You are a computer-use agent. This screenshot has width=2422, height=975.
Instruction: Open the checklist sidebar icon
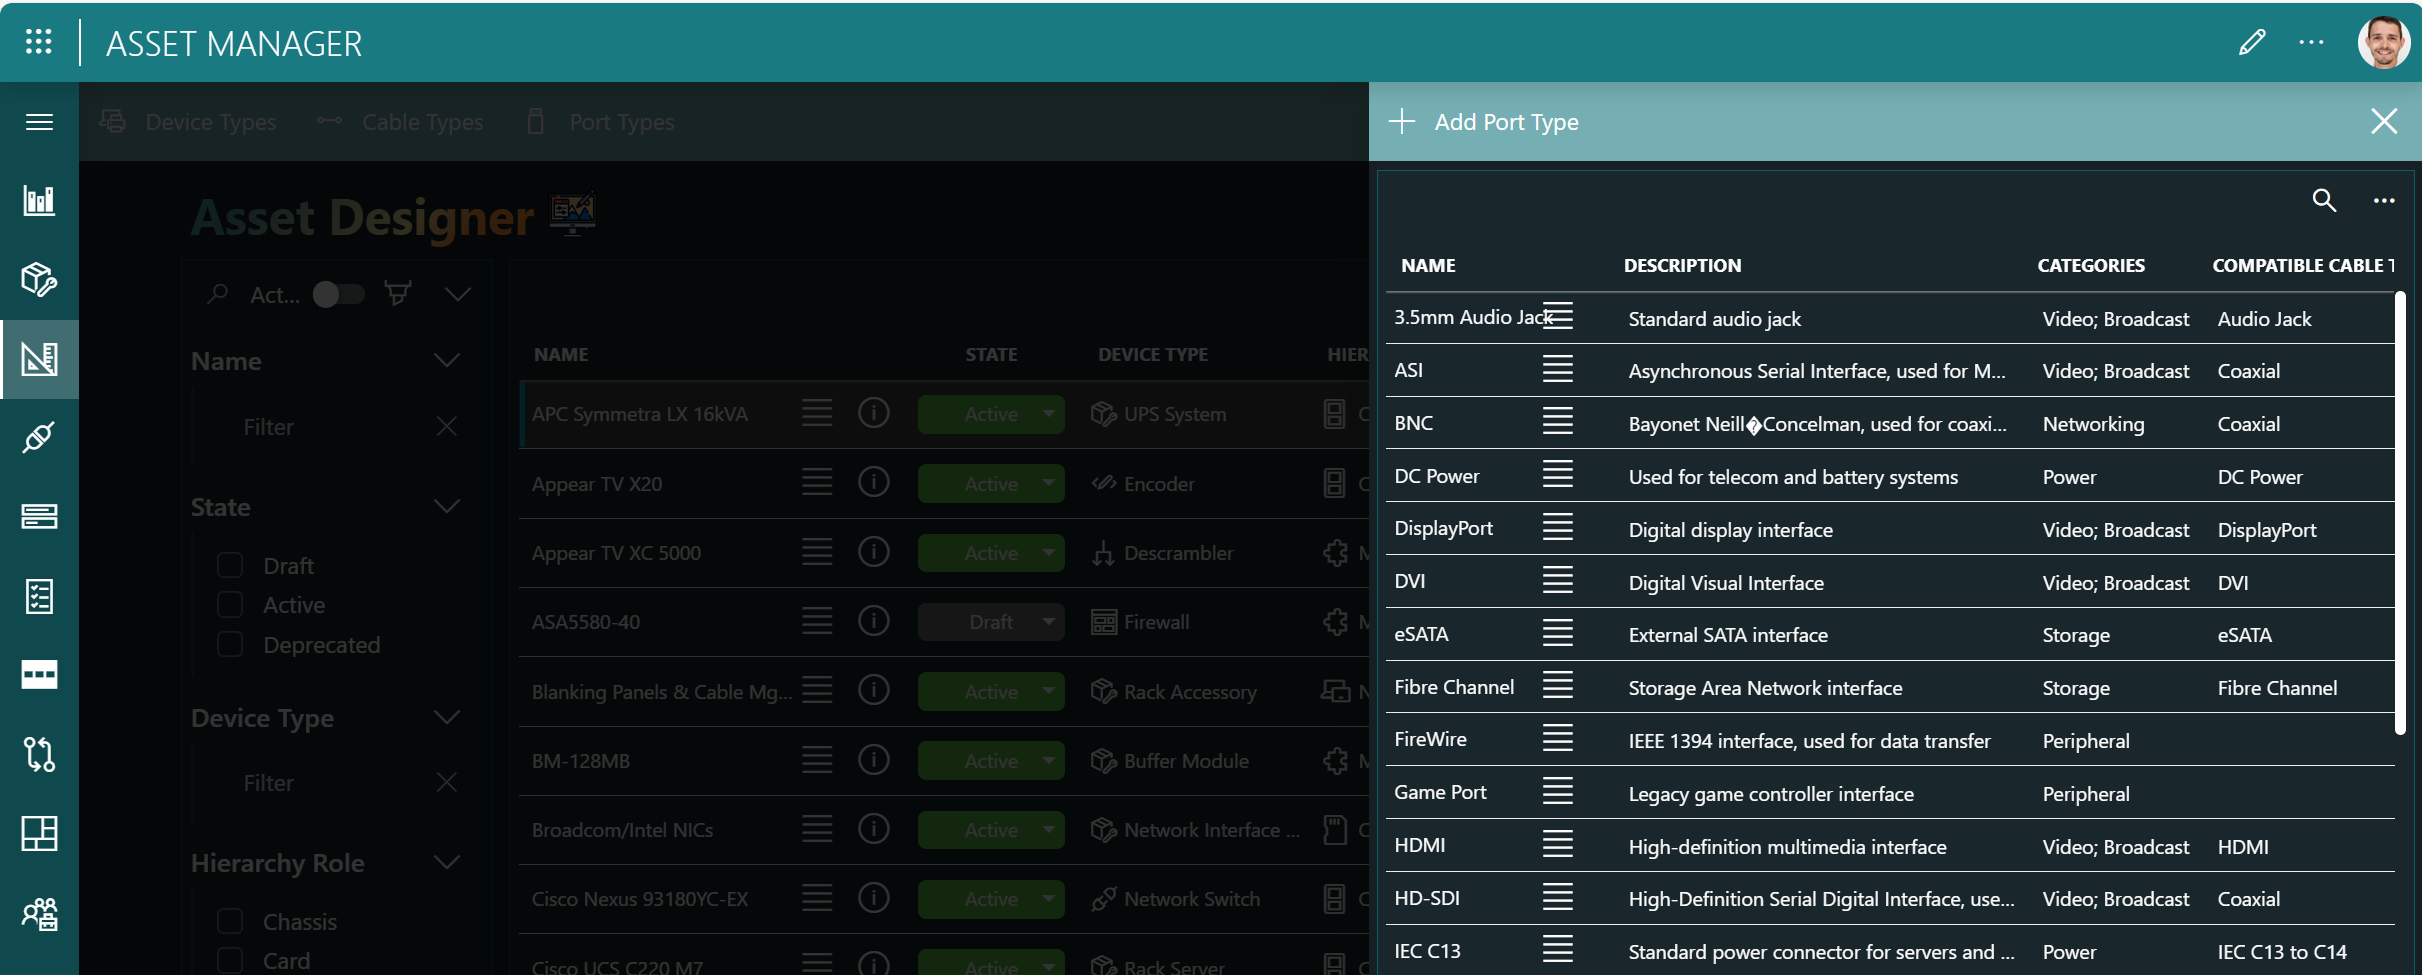click(39, 596)
